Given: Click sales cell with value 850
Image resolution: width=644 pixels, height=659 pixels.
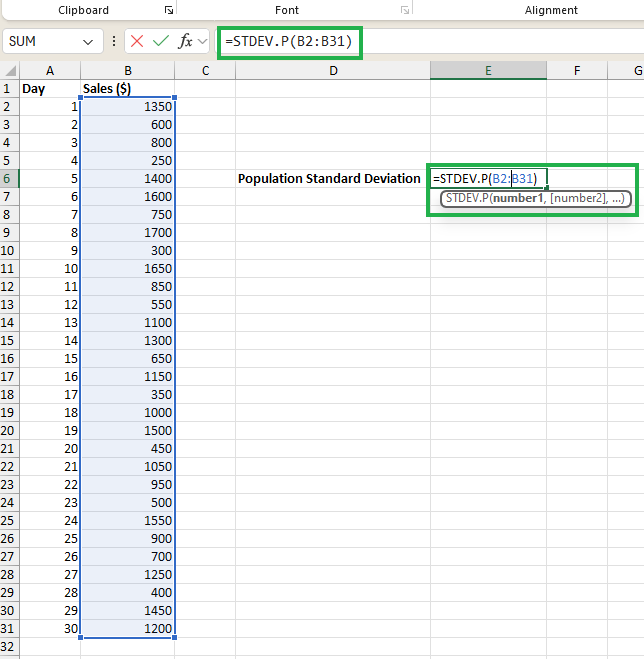Looking at the screenshot, I should [x=128, y=287].
